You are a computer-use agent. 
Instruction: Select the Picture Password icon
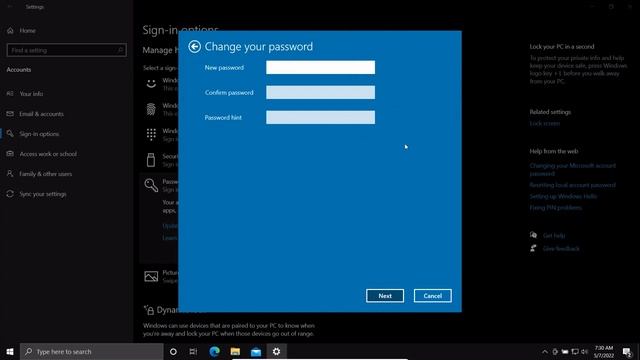(151, 276)
